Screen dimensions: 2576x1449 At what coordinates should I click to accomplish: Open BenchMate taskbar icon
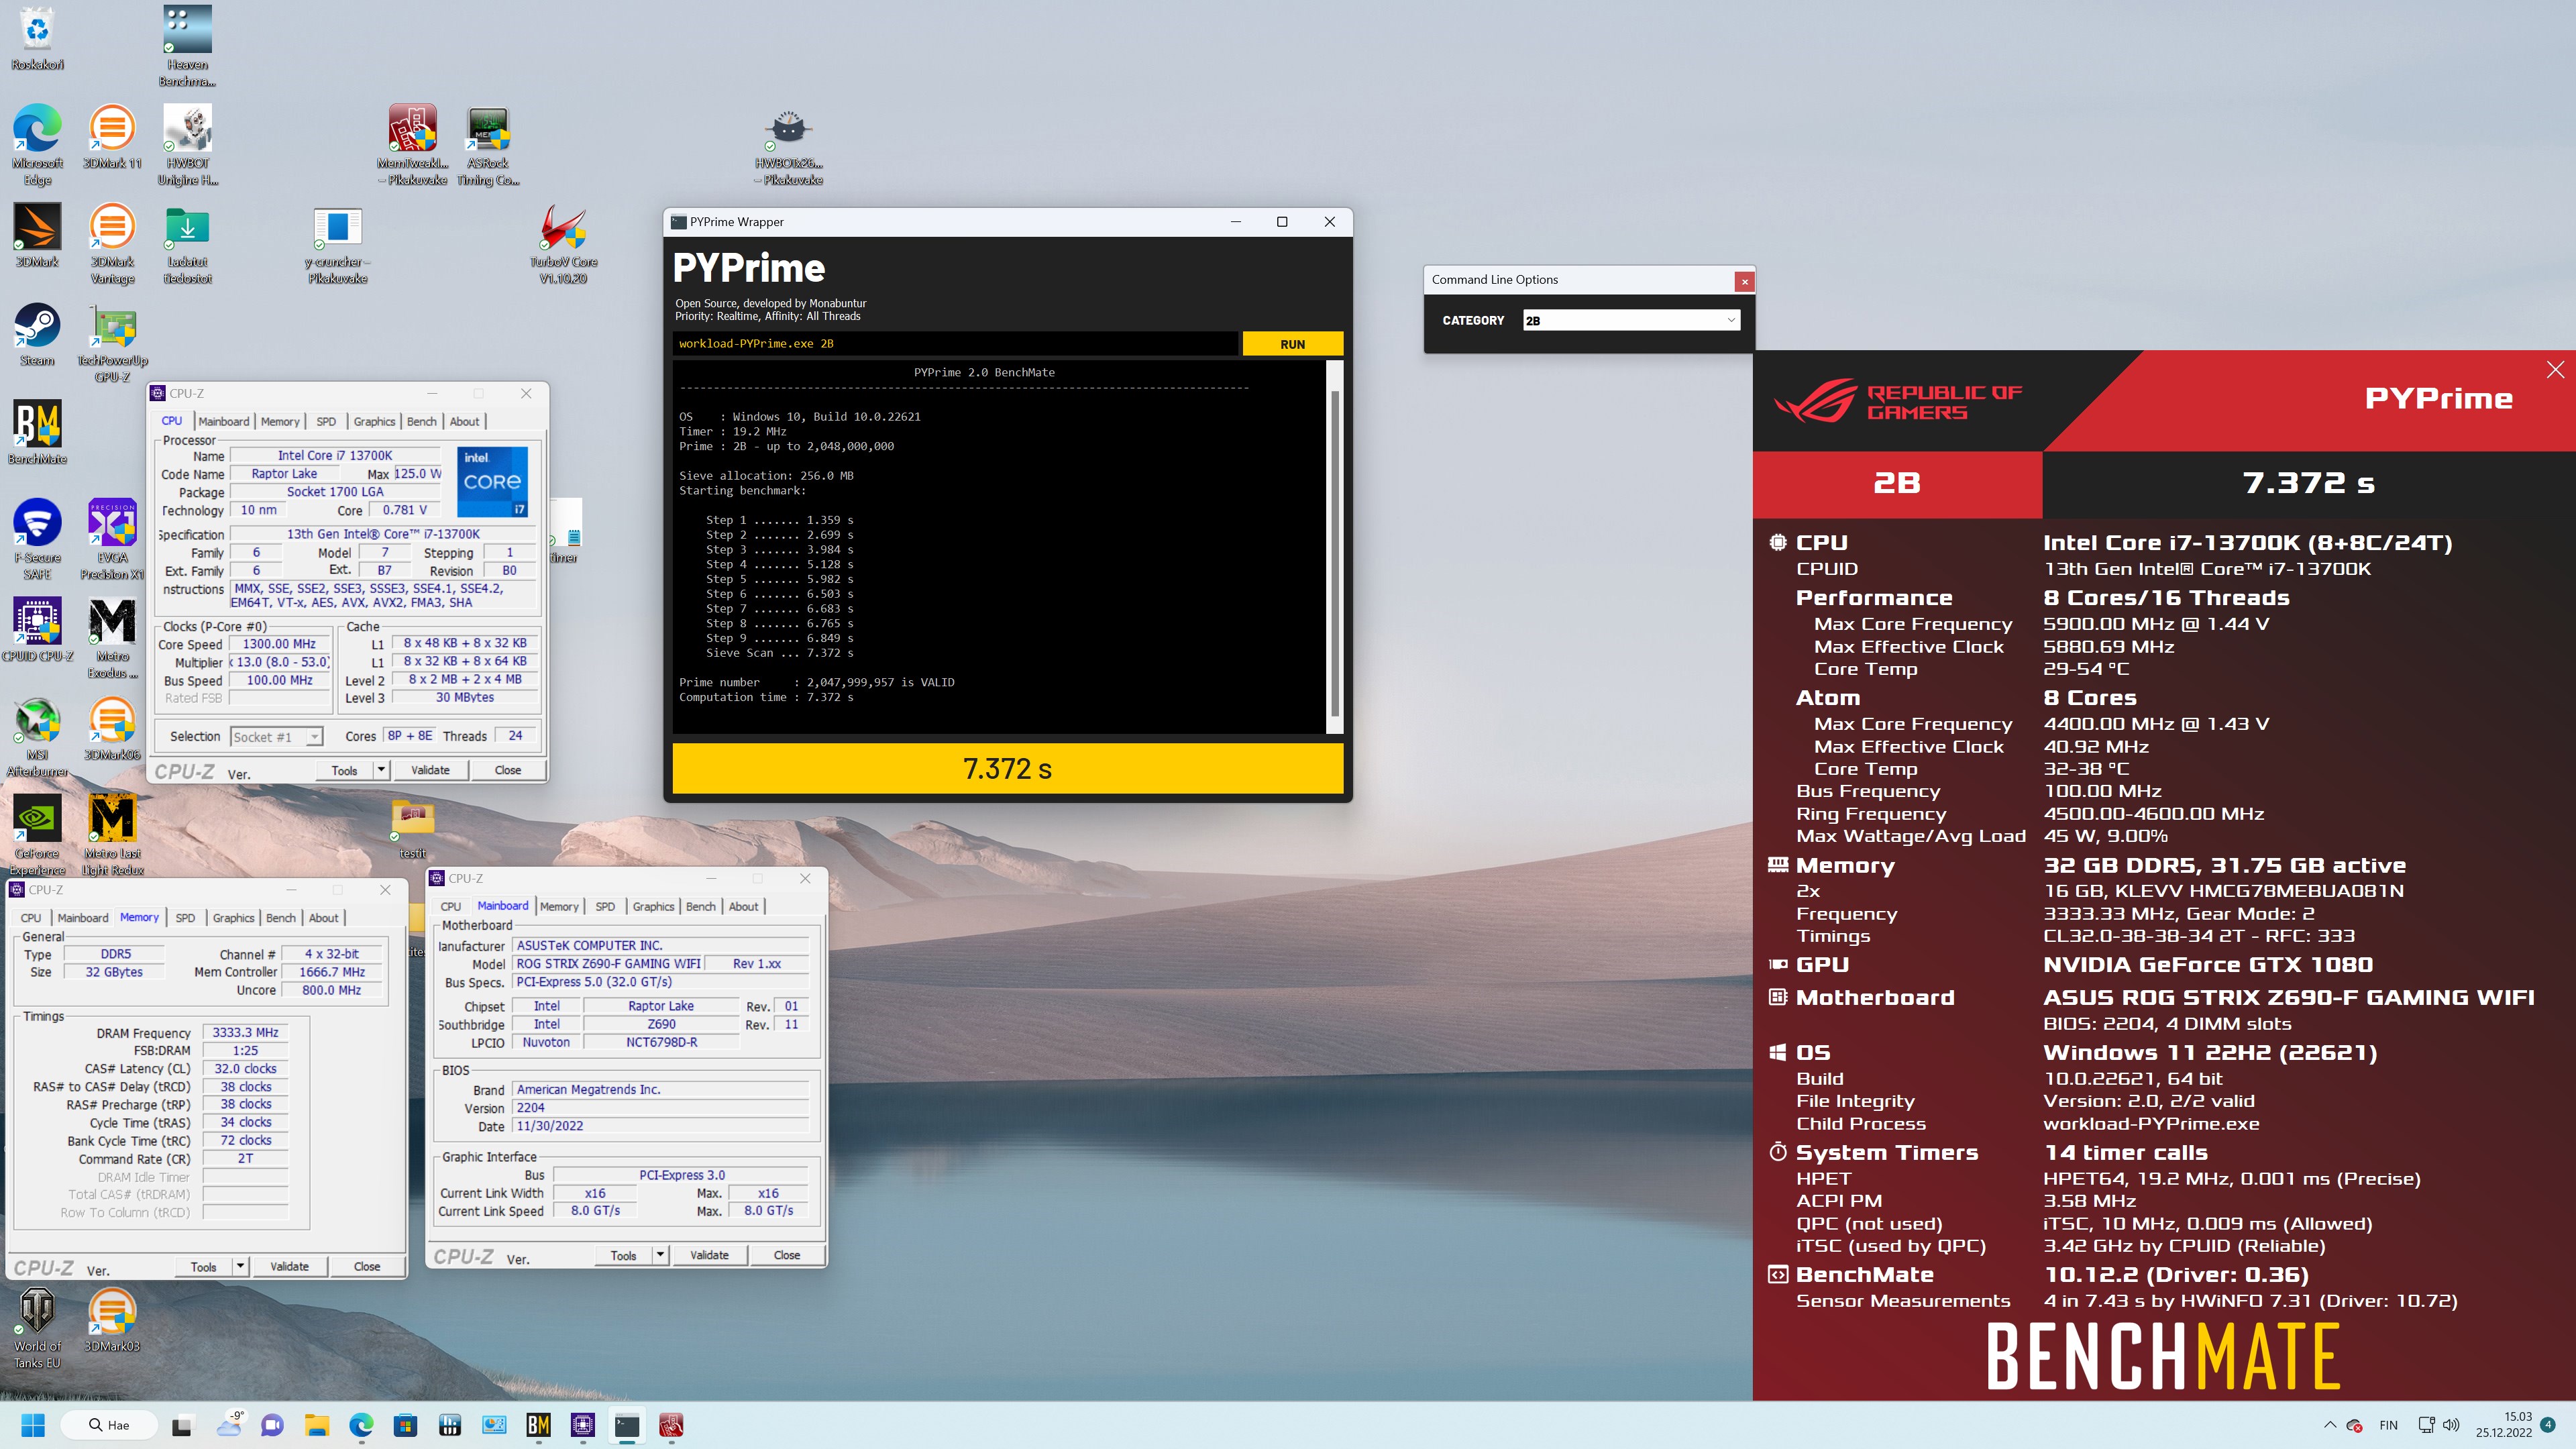point(538,1425)
